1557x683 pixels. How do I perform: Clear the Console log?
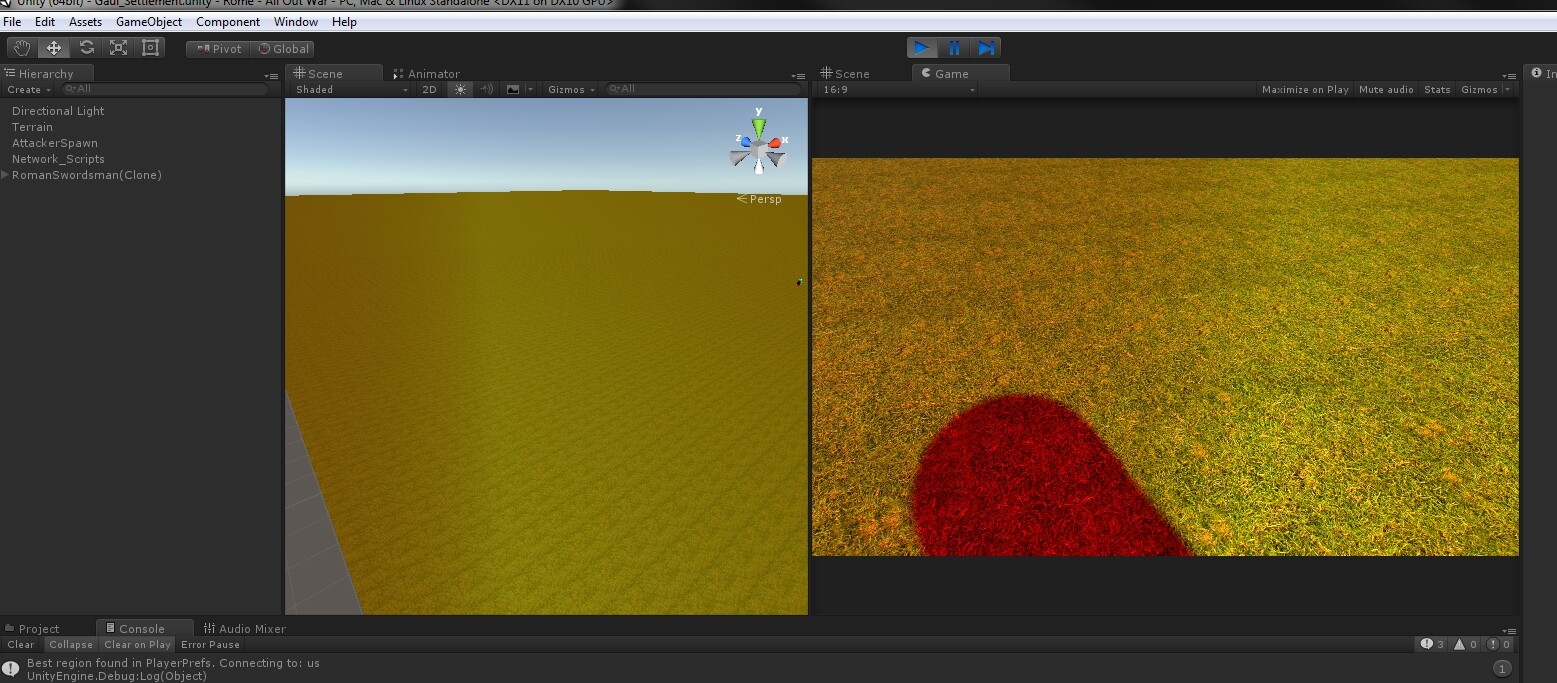pos(20,644)
